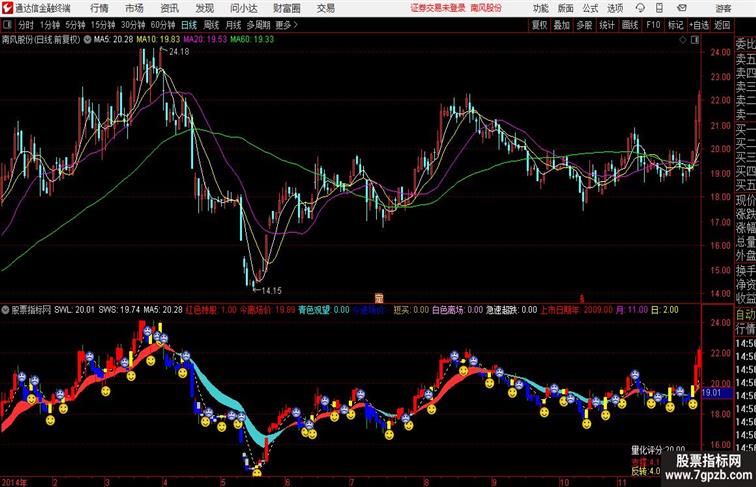The image size is (756, 487).
Task: Click the 白色离场 indicator label
Action: pyautogui.click(x=447, y=310)
